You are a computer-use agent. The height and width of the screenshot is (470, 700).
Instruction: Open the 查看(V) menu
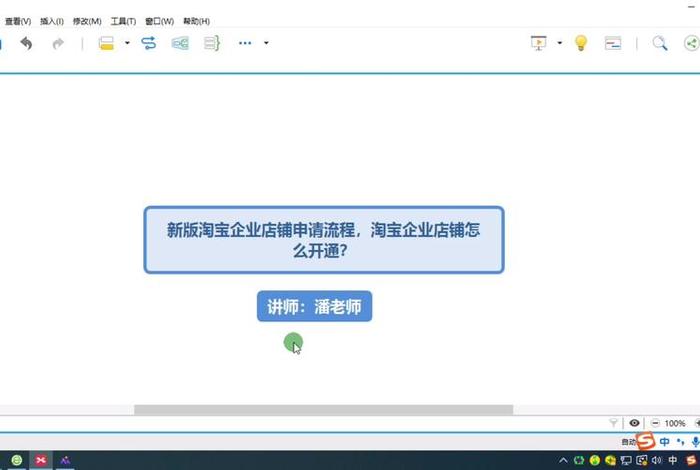18,21
